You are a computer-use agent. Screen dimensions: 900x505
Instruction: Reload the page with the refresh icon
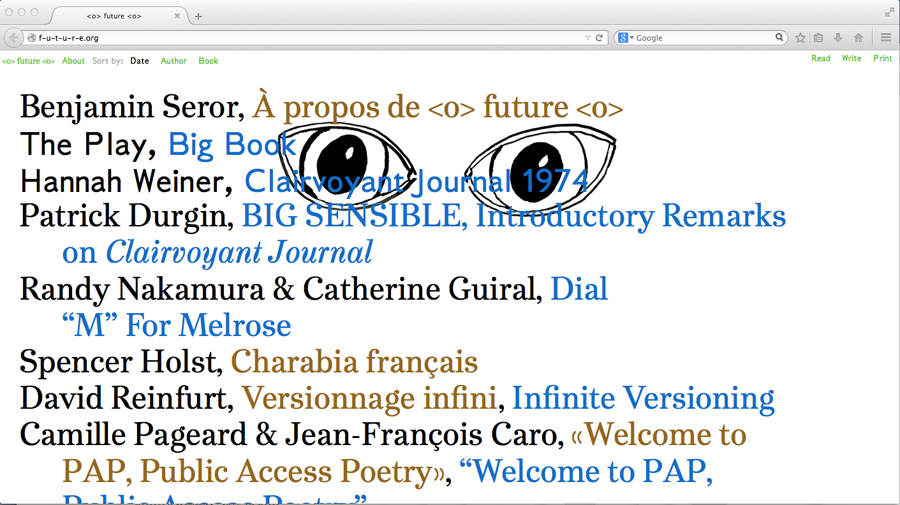pos(600,38)
